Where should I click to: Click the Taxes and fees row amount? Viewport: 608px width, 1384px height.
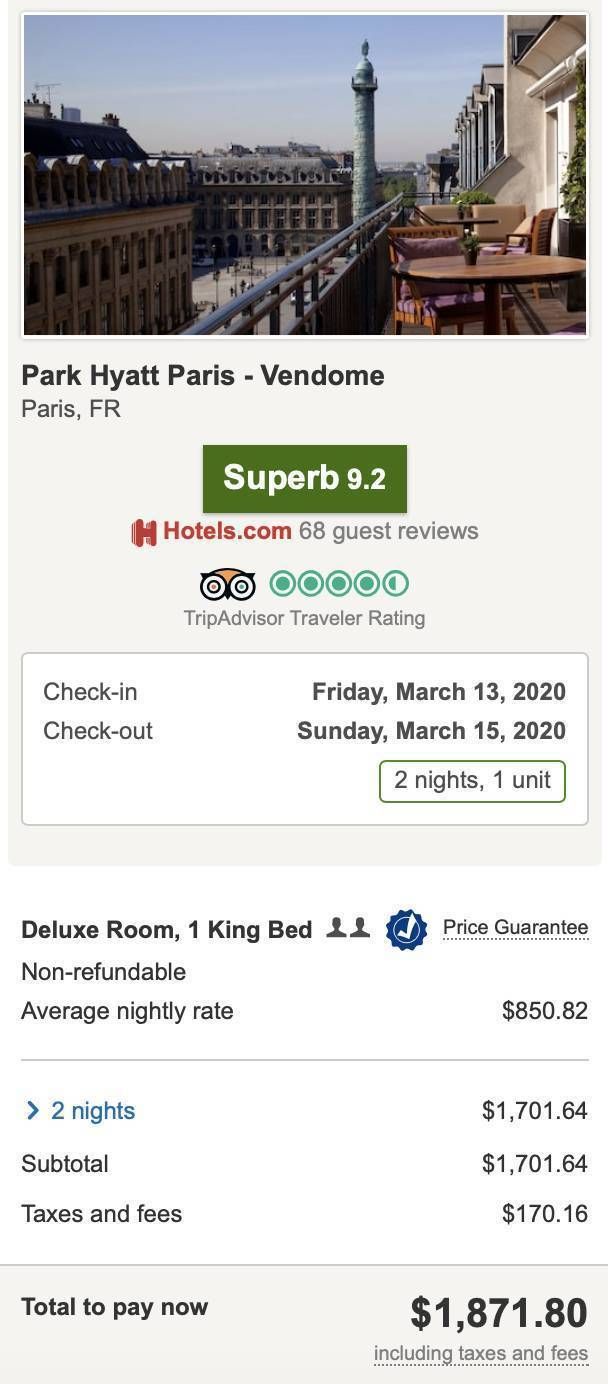coord(545,1214)
